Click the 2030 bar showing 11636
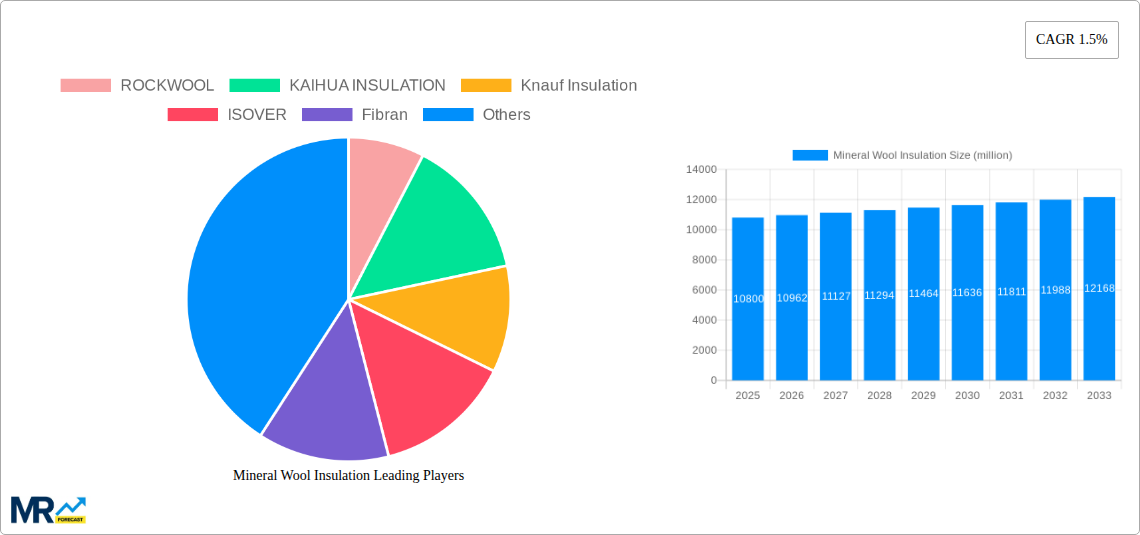 pos(968,293)
